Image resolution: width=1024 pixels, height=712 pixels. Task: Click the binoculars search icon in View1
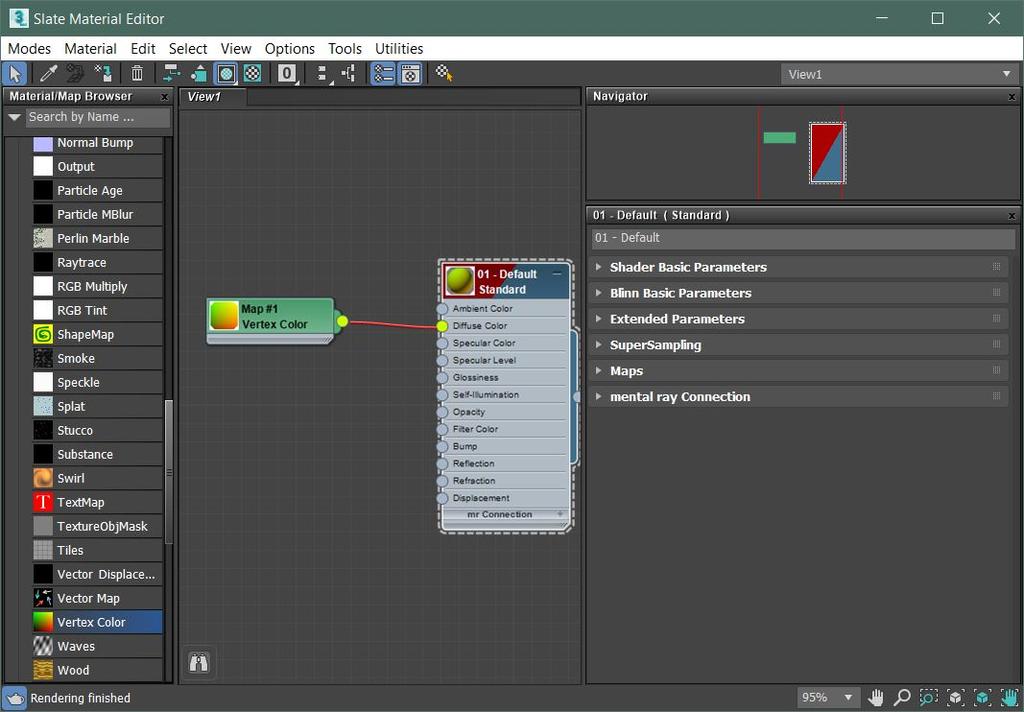pos(199,664)
